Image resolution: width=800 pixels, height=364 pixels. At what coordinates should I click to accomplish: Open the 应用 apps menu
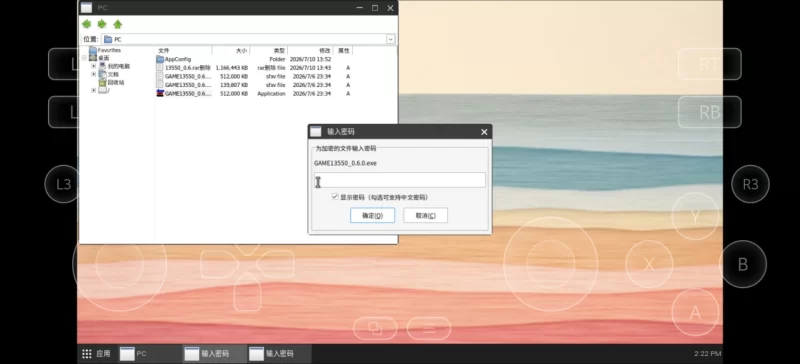pos(96,353)
